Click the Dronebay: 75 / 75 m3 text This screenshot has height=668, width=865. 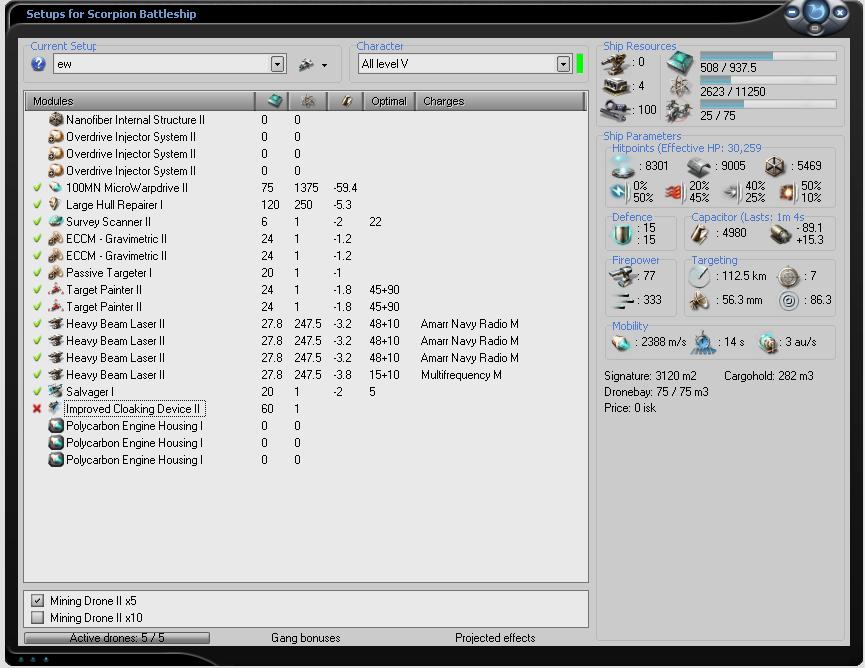656,392
